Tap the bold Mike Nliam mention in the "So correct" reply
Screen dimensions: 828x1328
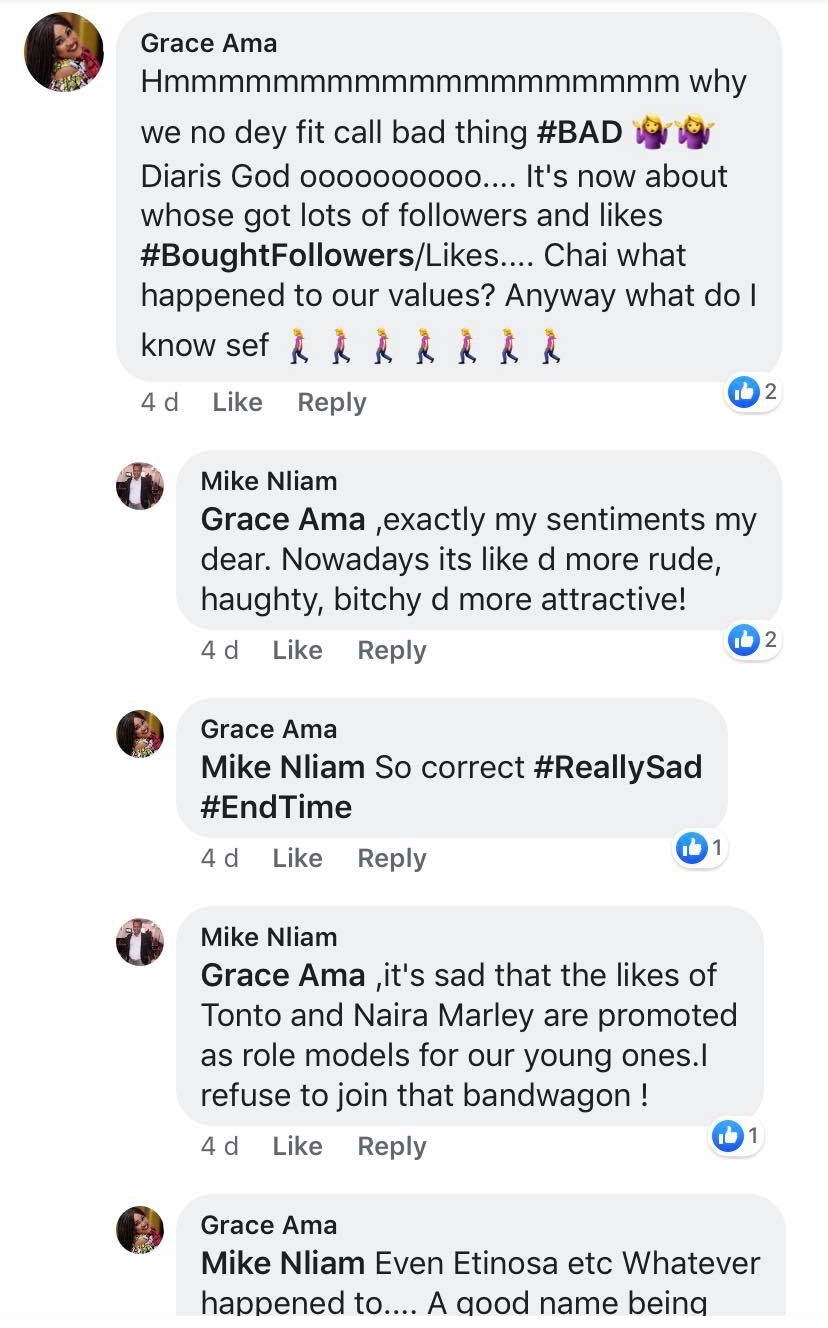tap(283, 767)
